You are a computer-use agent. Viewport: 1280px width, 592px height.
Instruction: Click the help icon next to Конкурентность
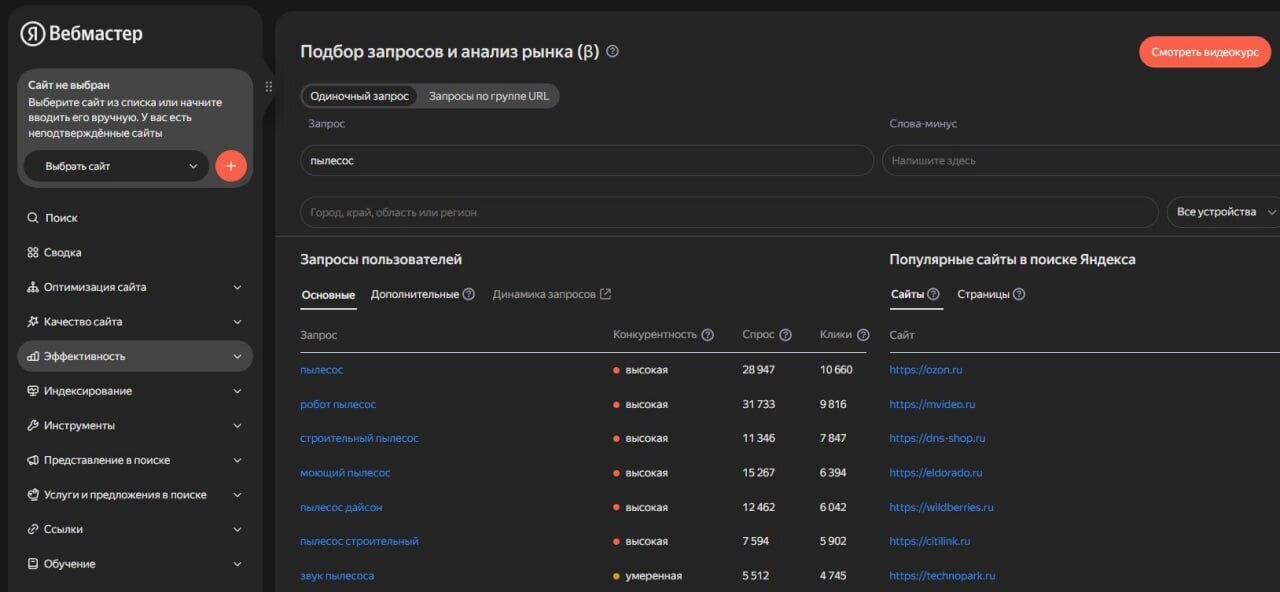[x=708, y=335]
